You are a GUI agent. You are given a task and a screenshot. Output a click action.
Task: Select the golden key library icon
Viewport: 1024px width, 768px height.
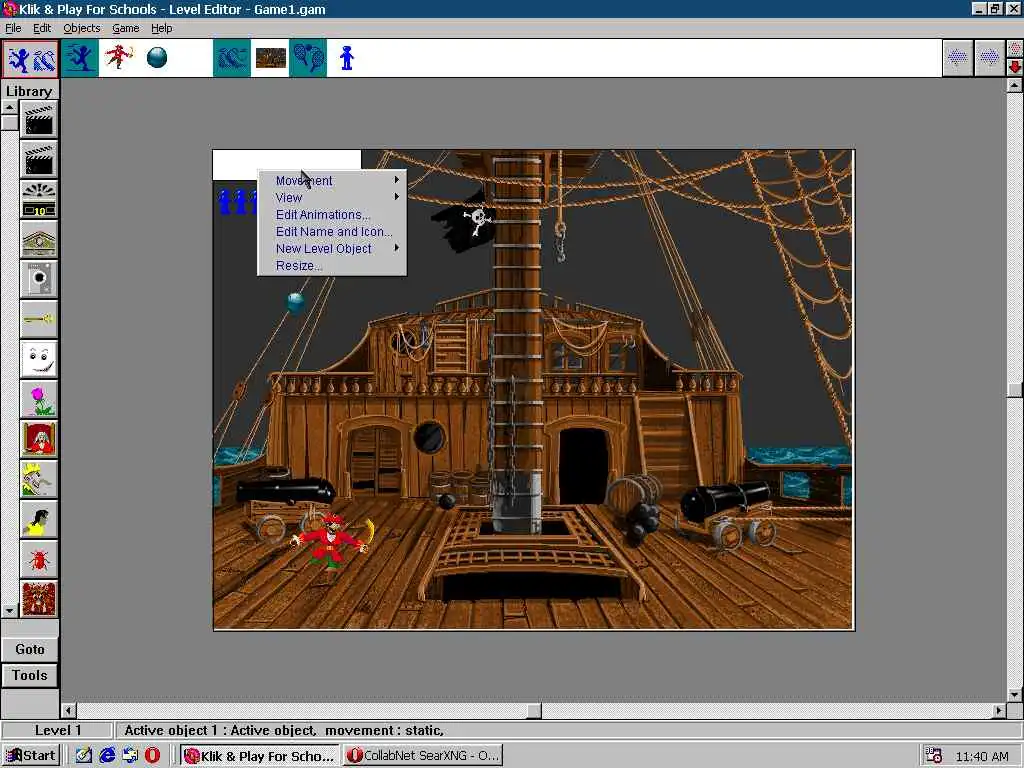point(39,319)
